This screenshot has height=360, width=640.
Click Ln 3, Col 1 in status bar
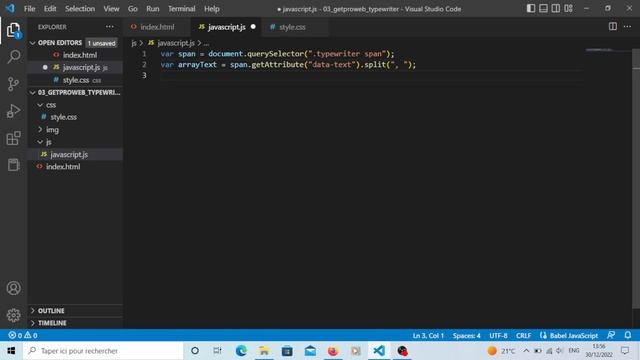pos(428,336)
